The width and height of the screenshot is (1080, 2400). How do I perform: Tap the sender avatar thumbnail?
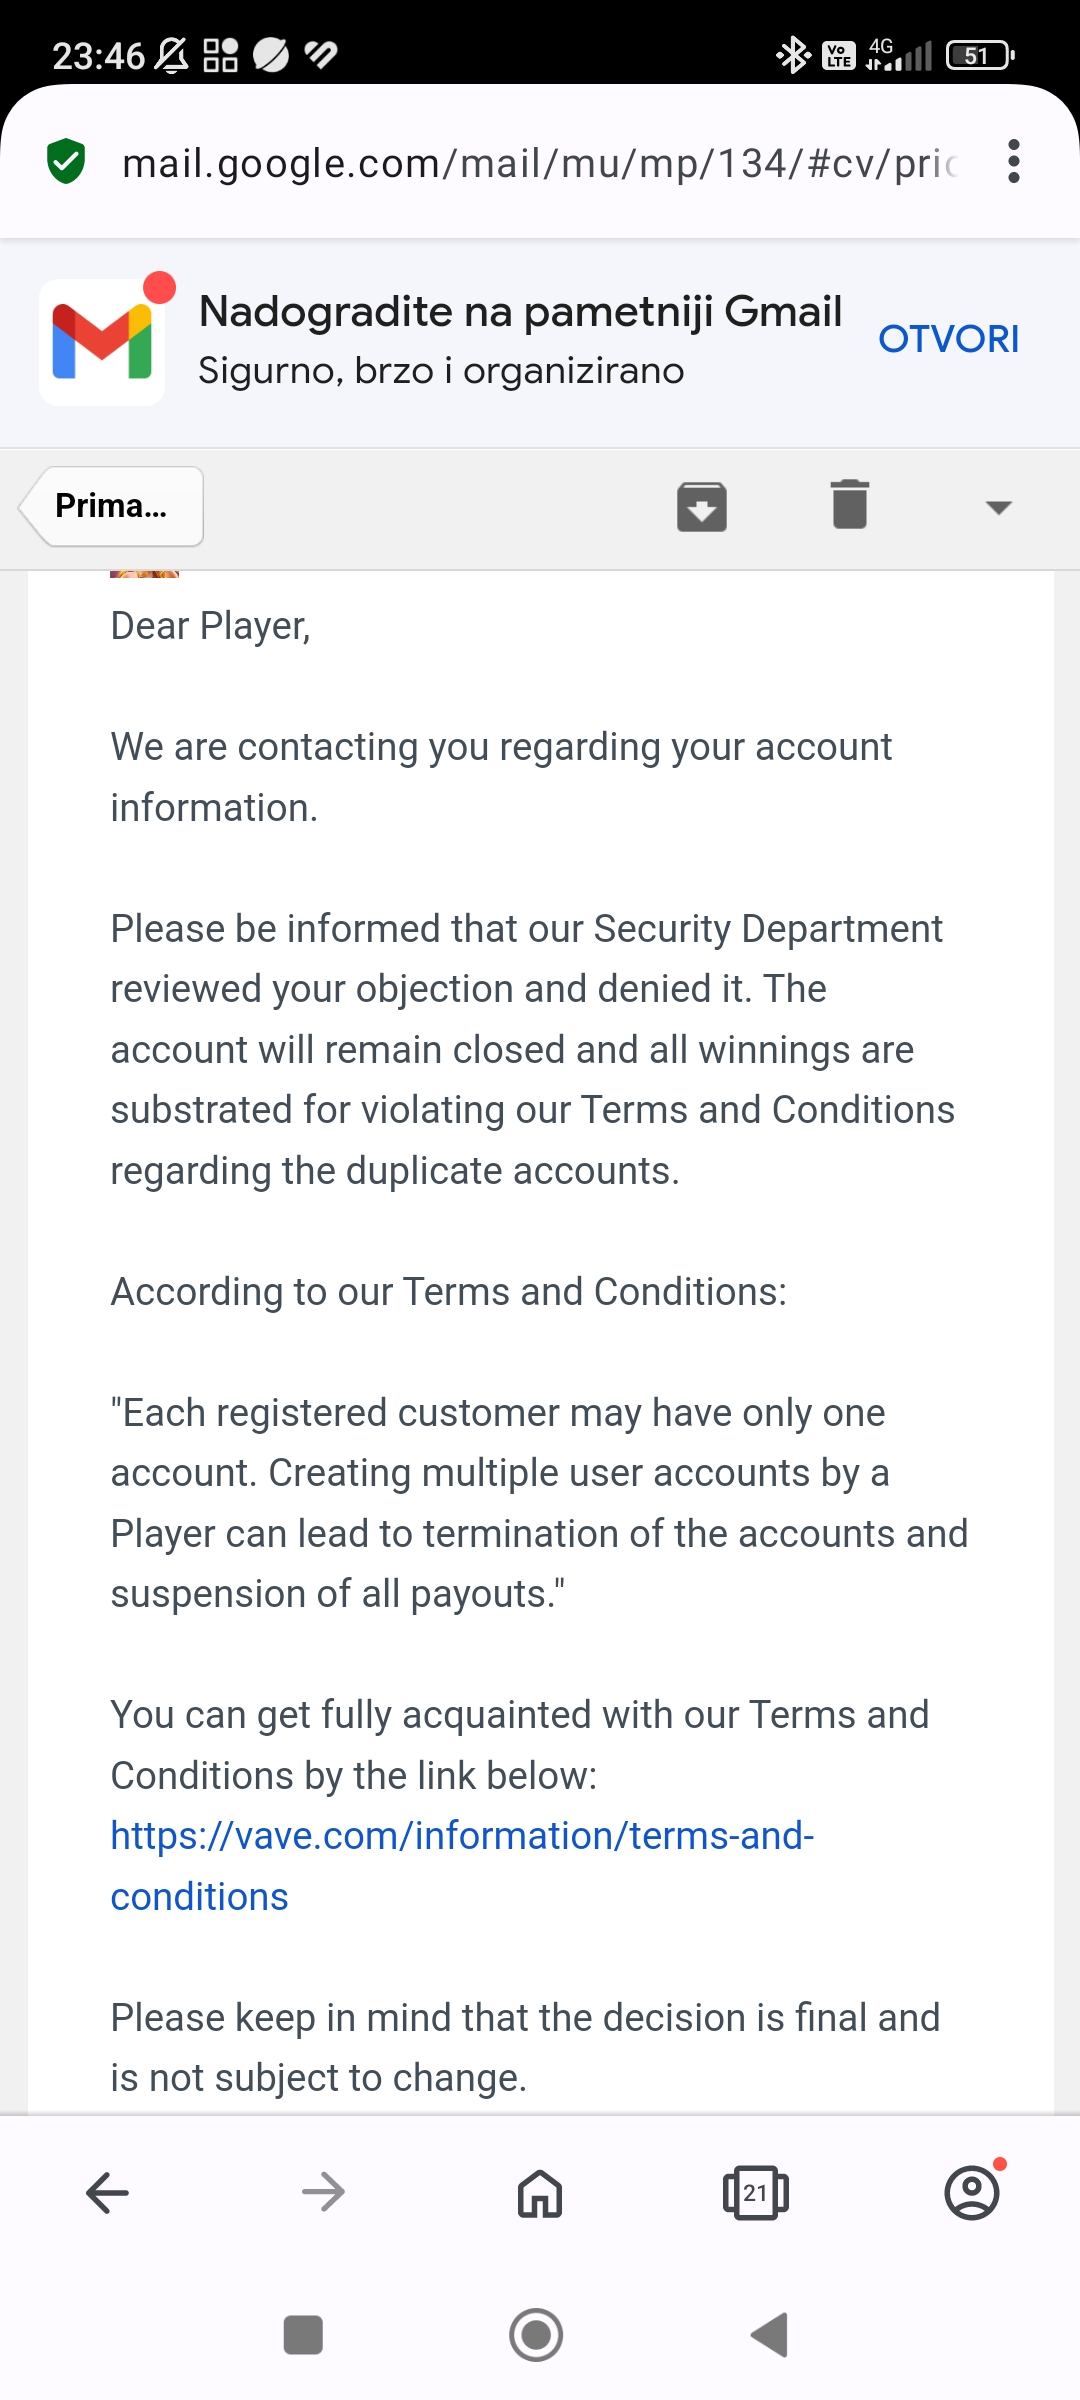click(144, 573)
